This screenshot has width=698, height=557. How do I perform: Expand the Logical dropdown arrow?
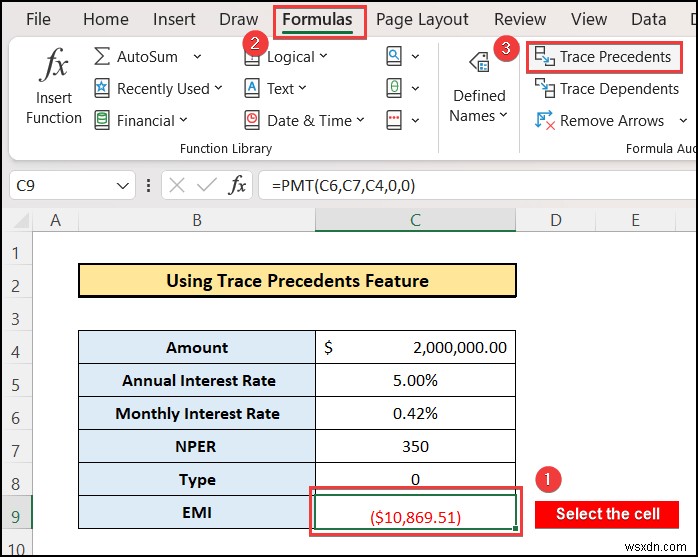(324, 56)
